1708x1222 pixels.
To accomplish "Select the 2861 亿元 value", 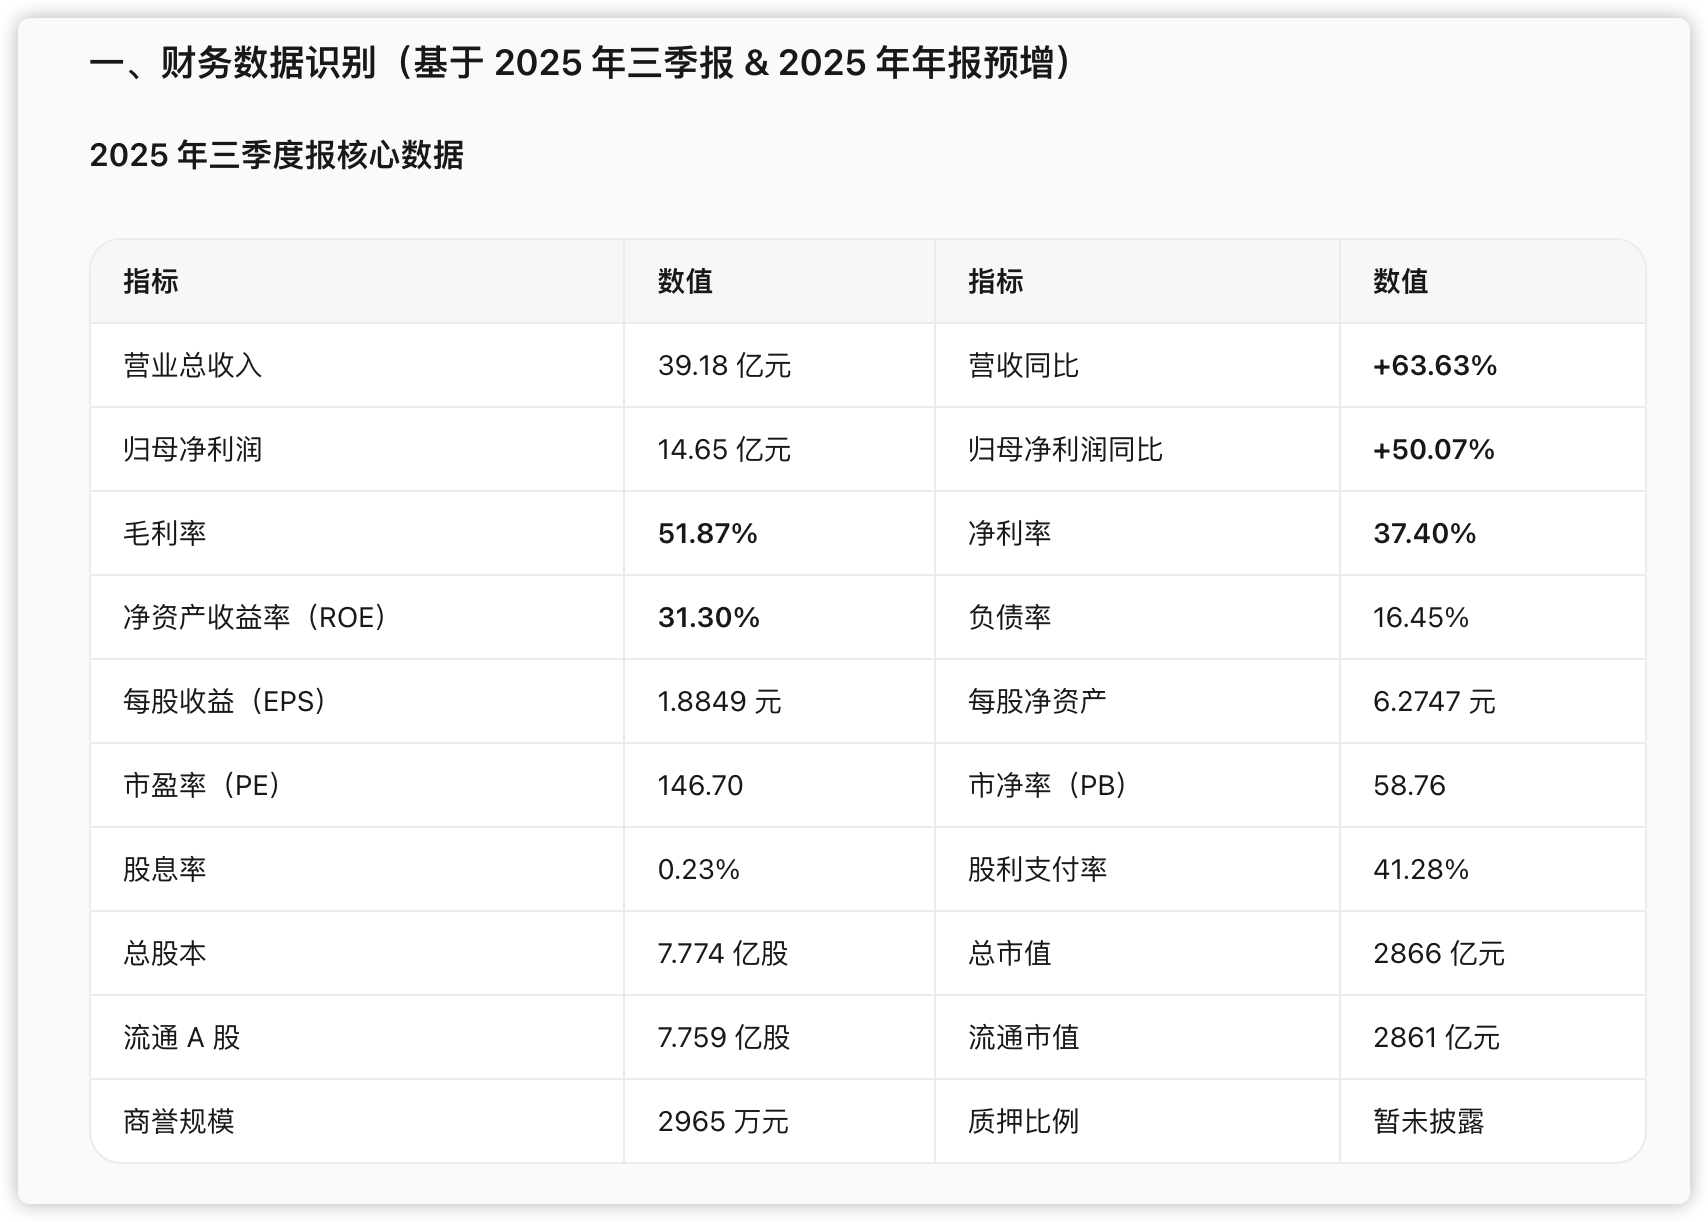I will coord(1436,1037).
